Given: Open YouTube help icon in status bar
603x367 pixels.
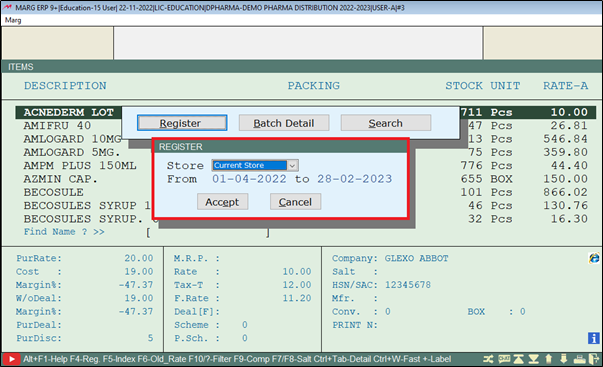Looking at the screenshot, I should [x=12, y=359].
